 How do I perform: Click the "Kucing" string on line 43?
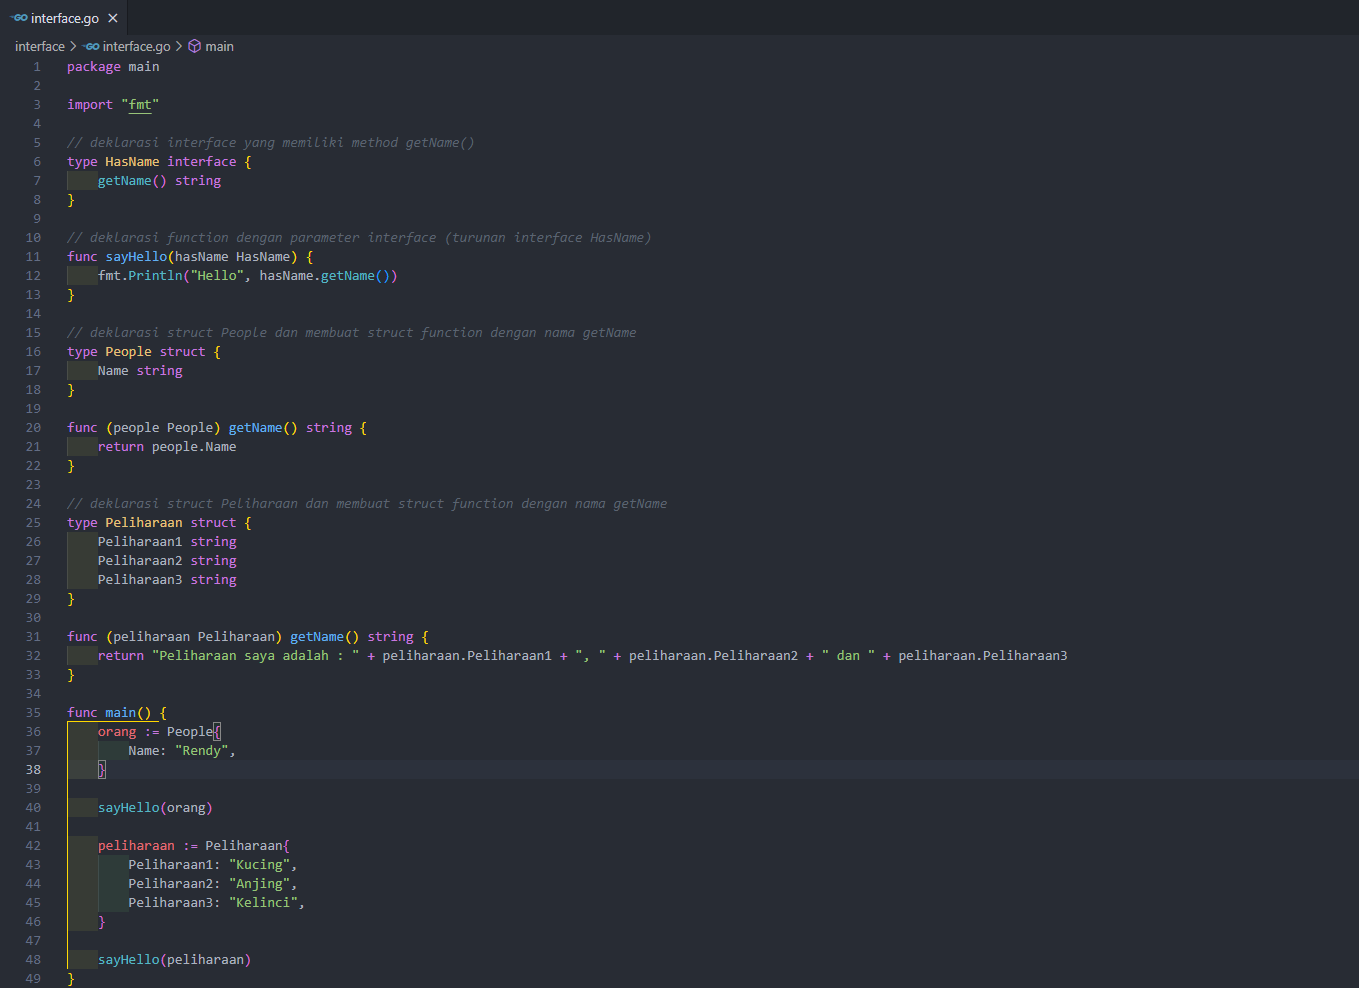259,864
